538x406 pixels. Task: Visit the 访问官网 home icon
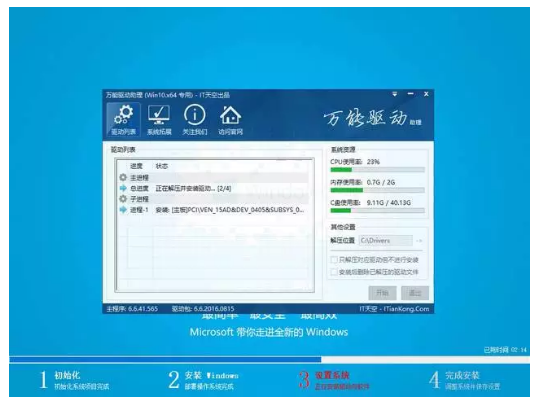(230, 120)
